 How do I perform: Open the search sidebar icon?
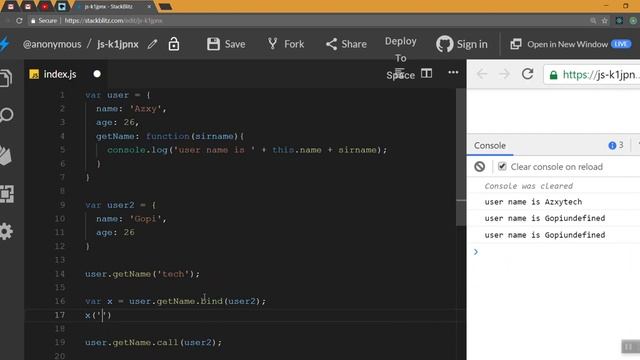7,116
